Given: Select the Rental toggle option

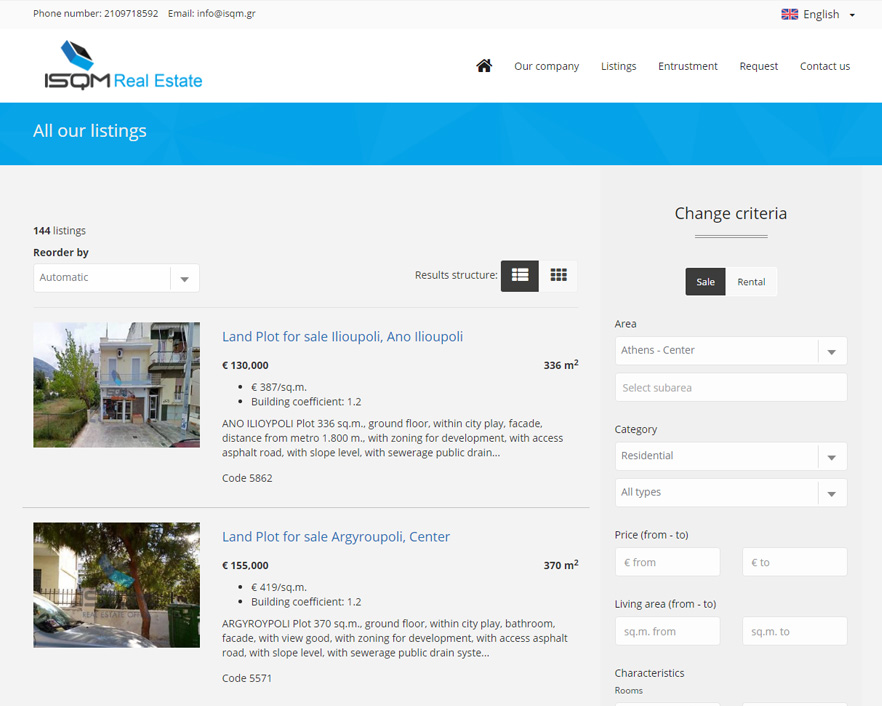Looking at the screenshot, I should click(x=751, y=282).
